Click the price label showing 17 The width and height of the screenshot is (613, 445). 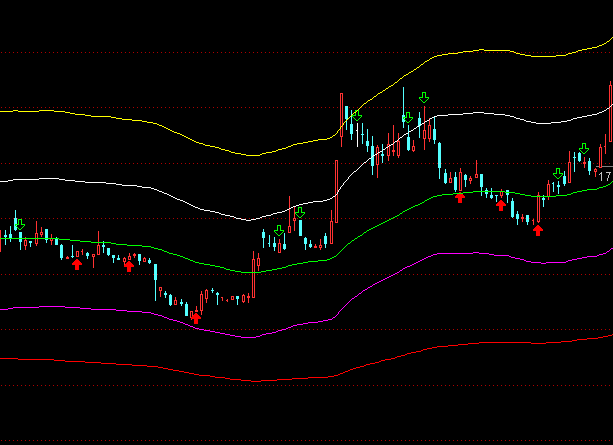pyautogui.click(x=604, y=176)
